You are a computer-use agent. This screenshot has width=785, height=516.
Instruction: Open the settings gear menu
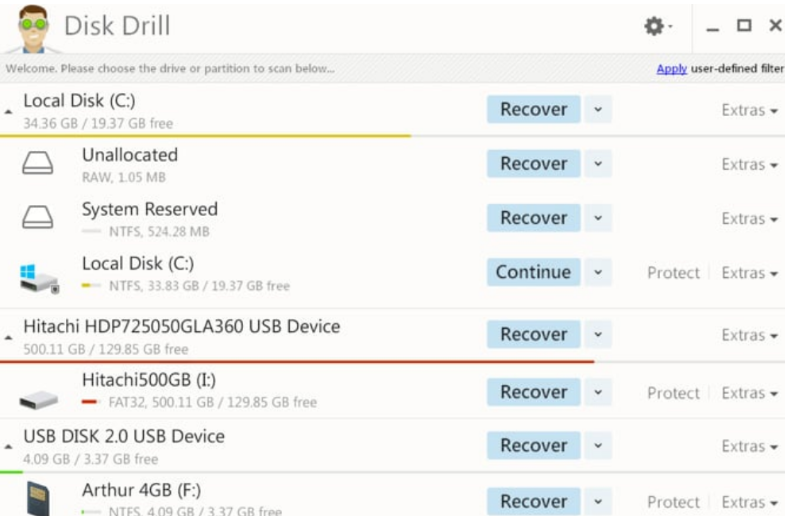[656, 27]
